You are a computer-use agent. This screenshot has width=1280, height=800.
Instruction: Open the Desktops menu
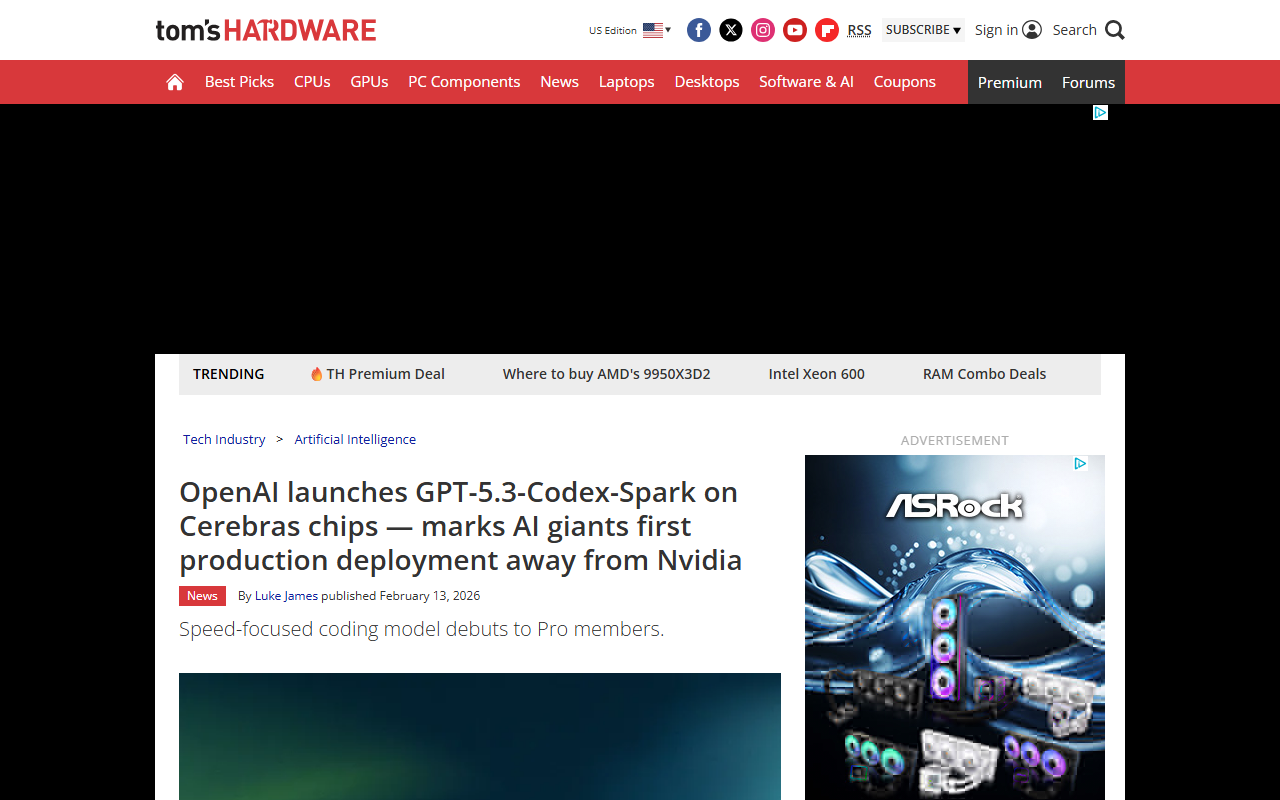pos(707,82)
